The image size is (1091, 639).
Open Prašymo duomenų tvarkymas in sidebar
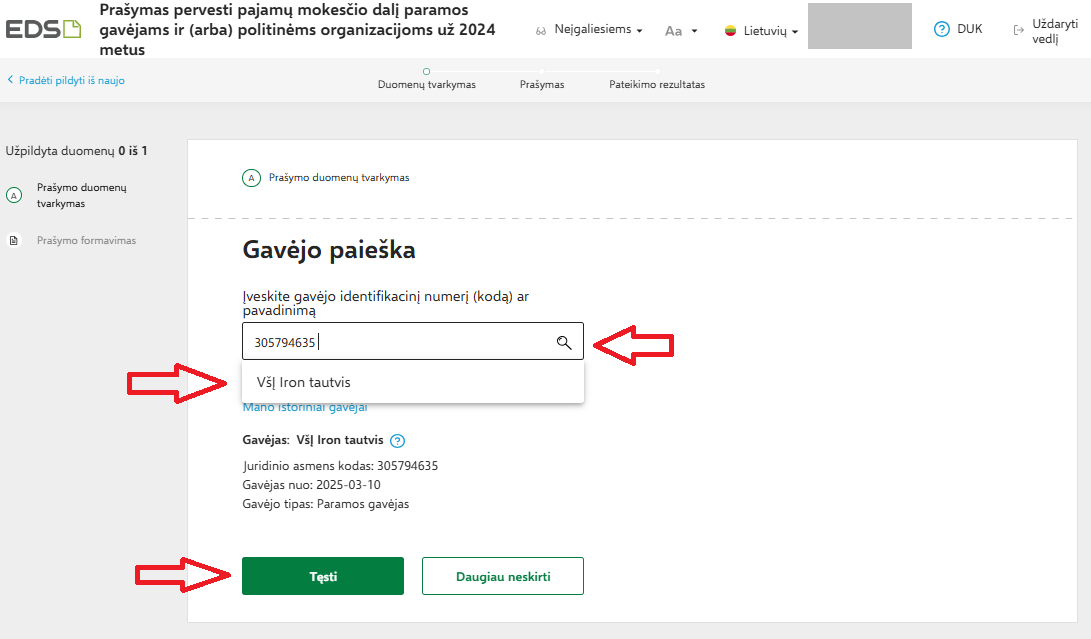click(81, 196)
